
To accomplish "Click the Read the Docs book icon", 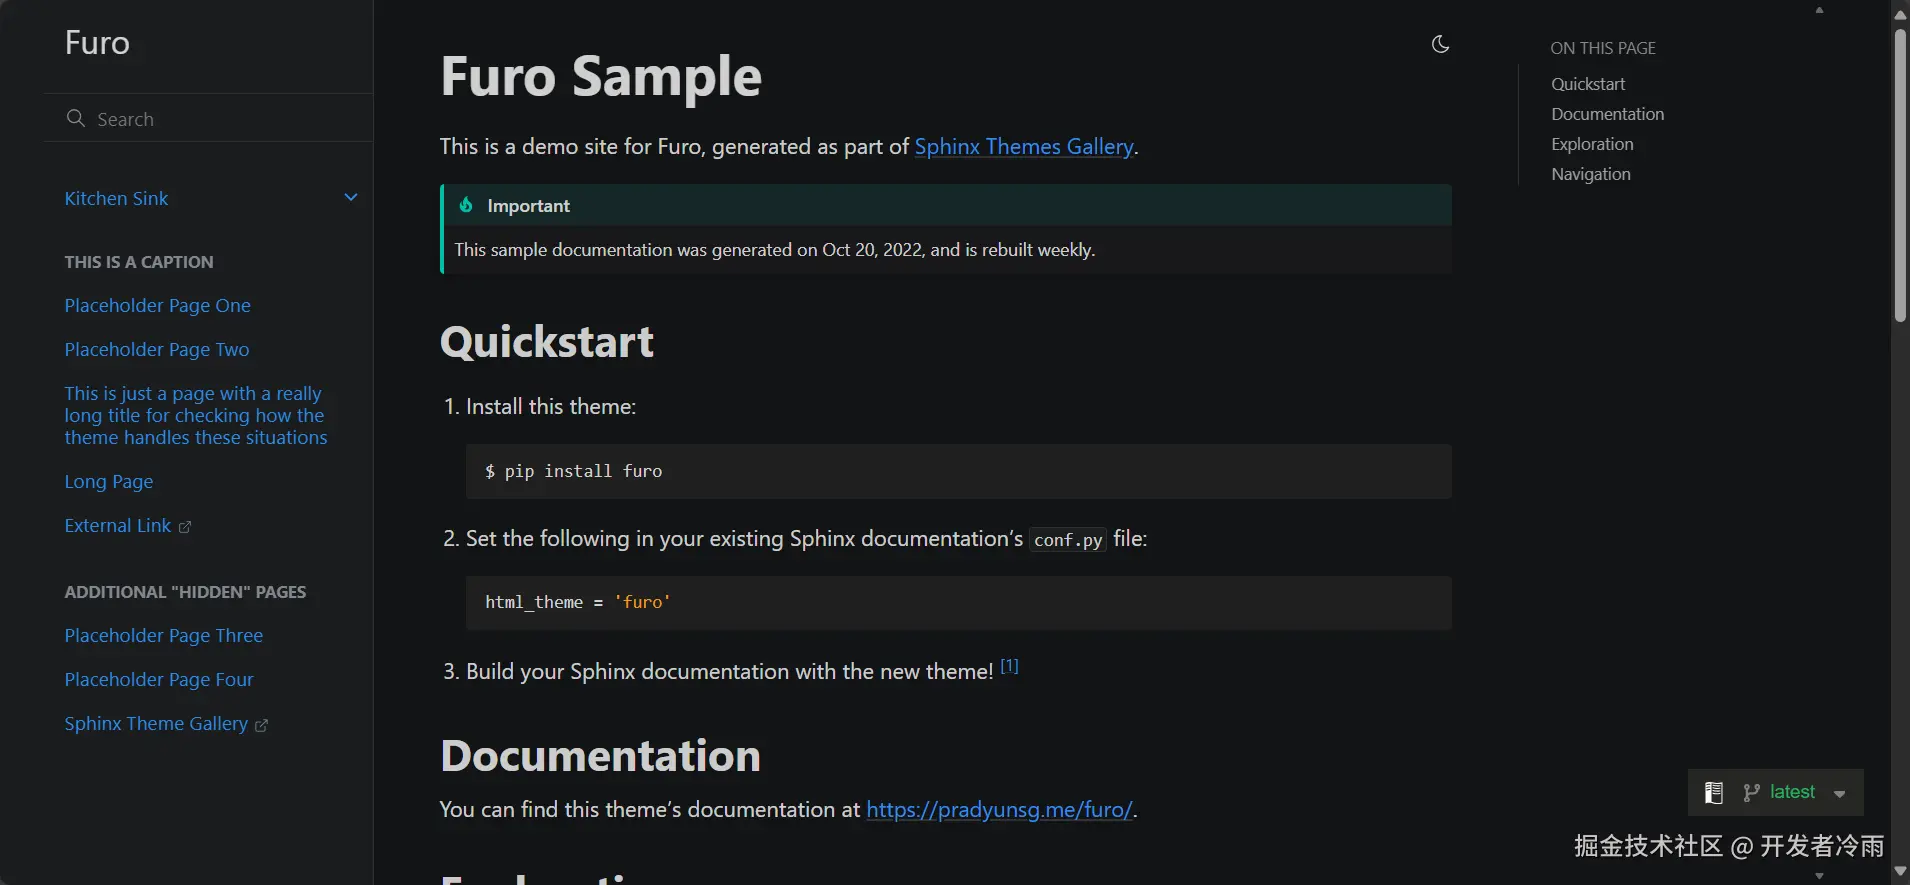I will 1713,793.
